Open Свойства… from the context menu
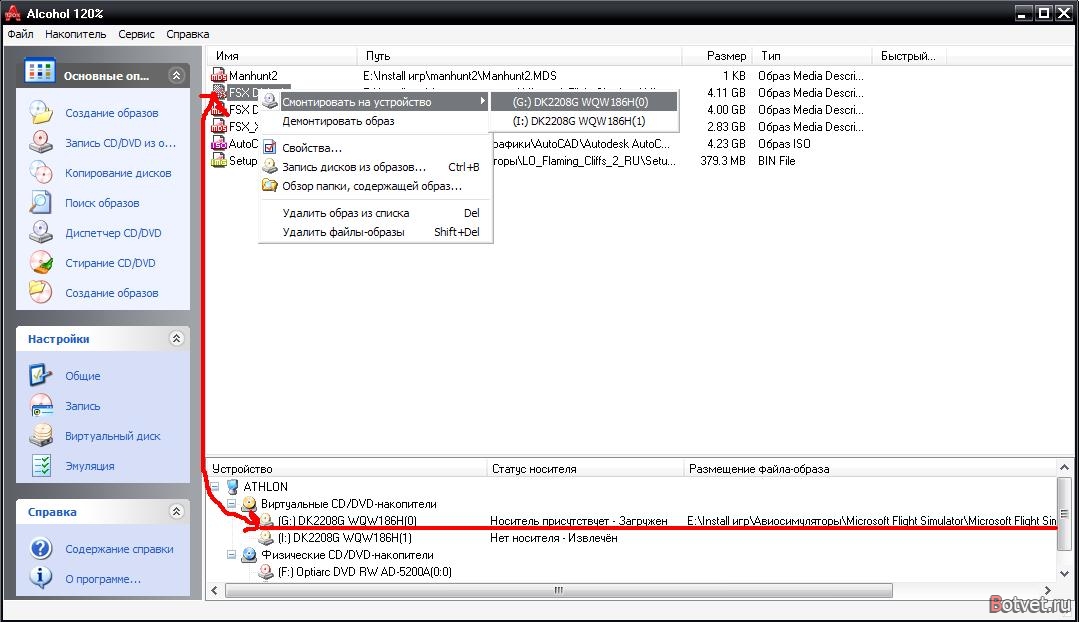Image resolution: width=1079 pixels, height=622 pixels. 374,148
